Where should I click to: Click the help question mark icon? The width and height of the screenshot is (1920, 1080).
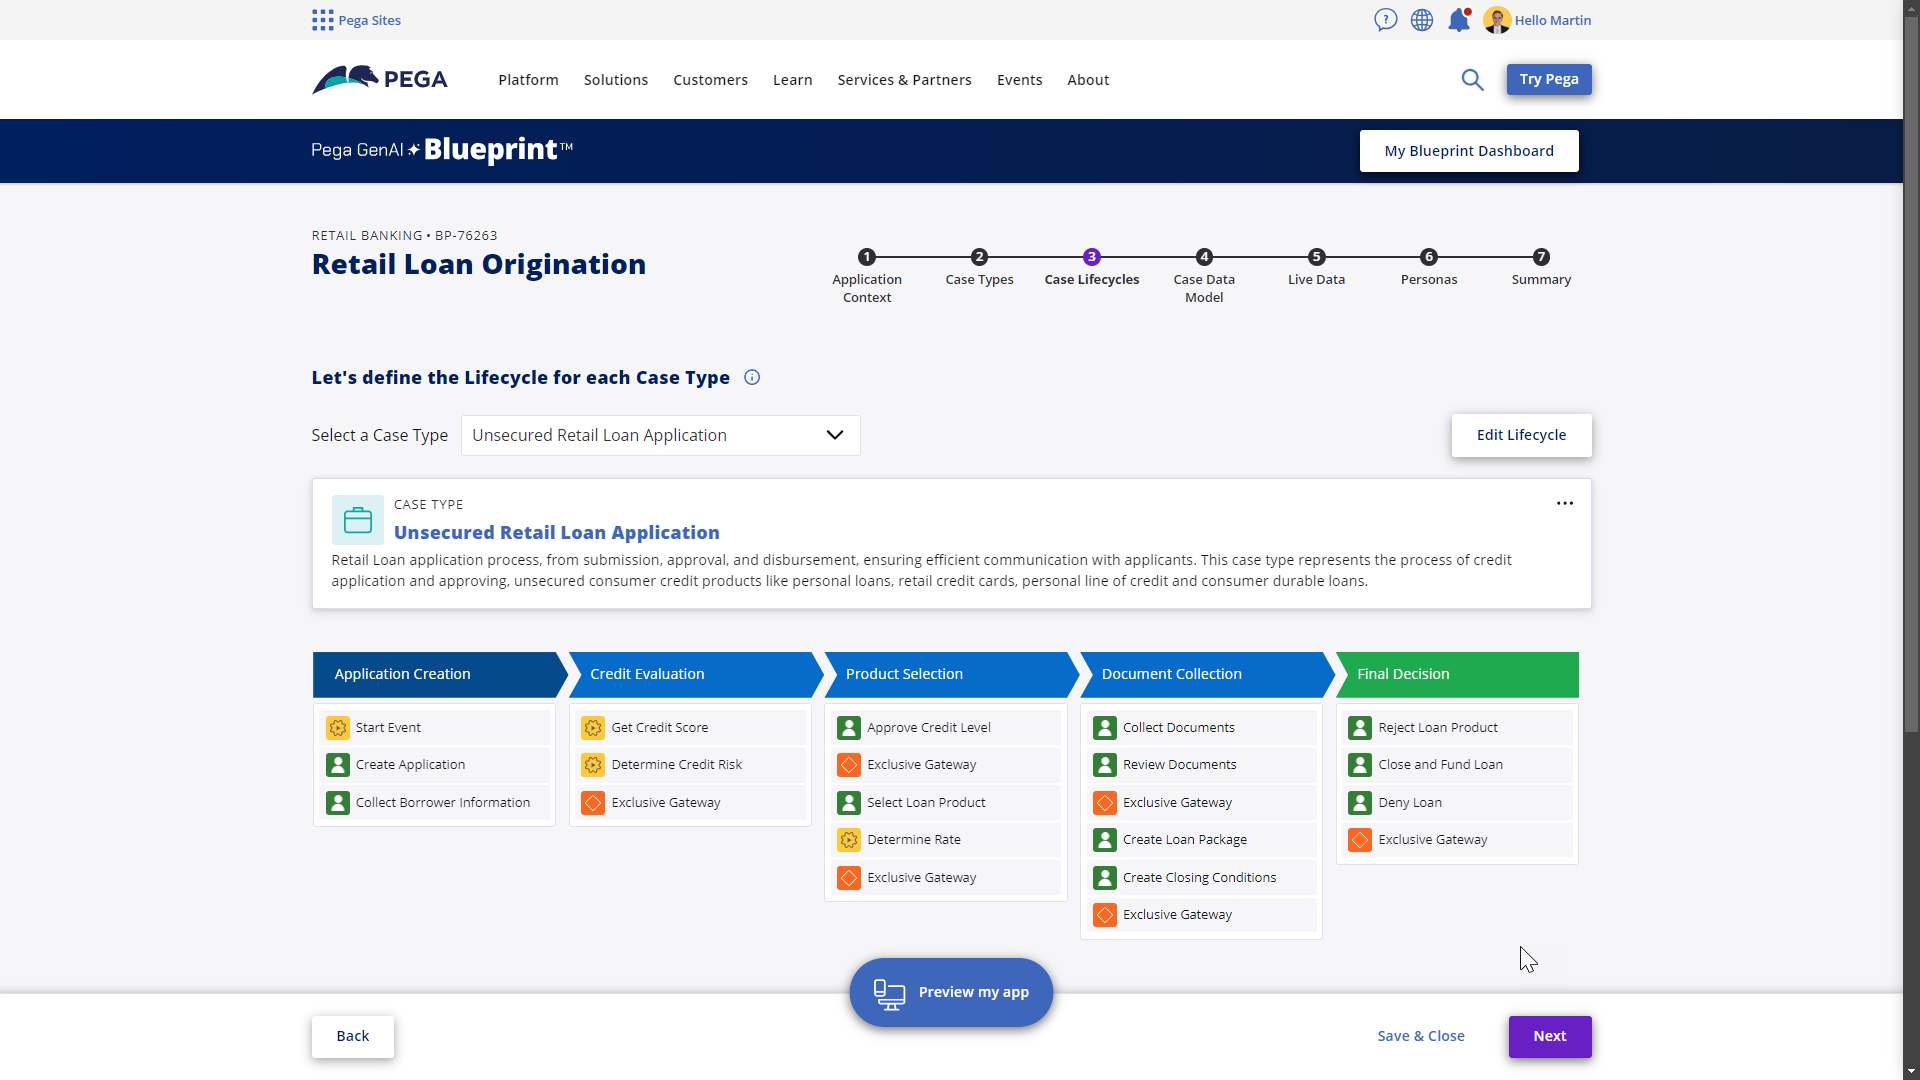(1385, 20)
